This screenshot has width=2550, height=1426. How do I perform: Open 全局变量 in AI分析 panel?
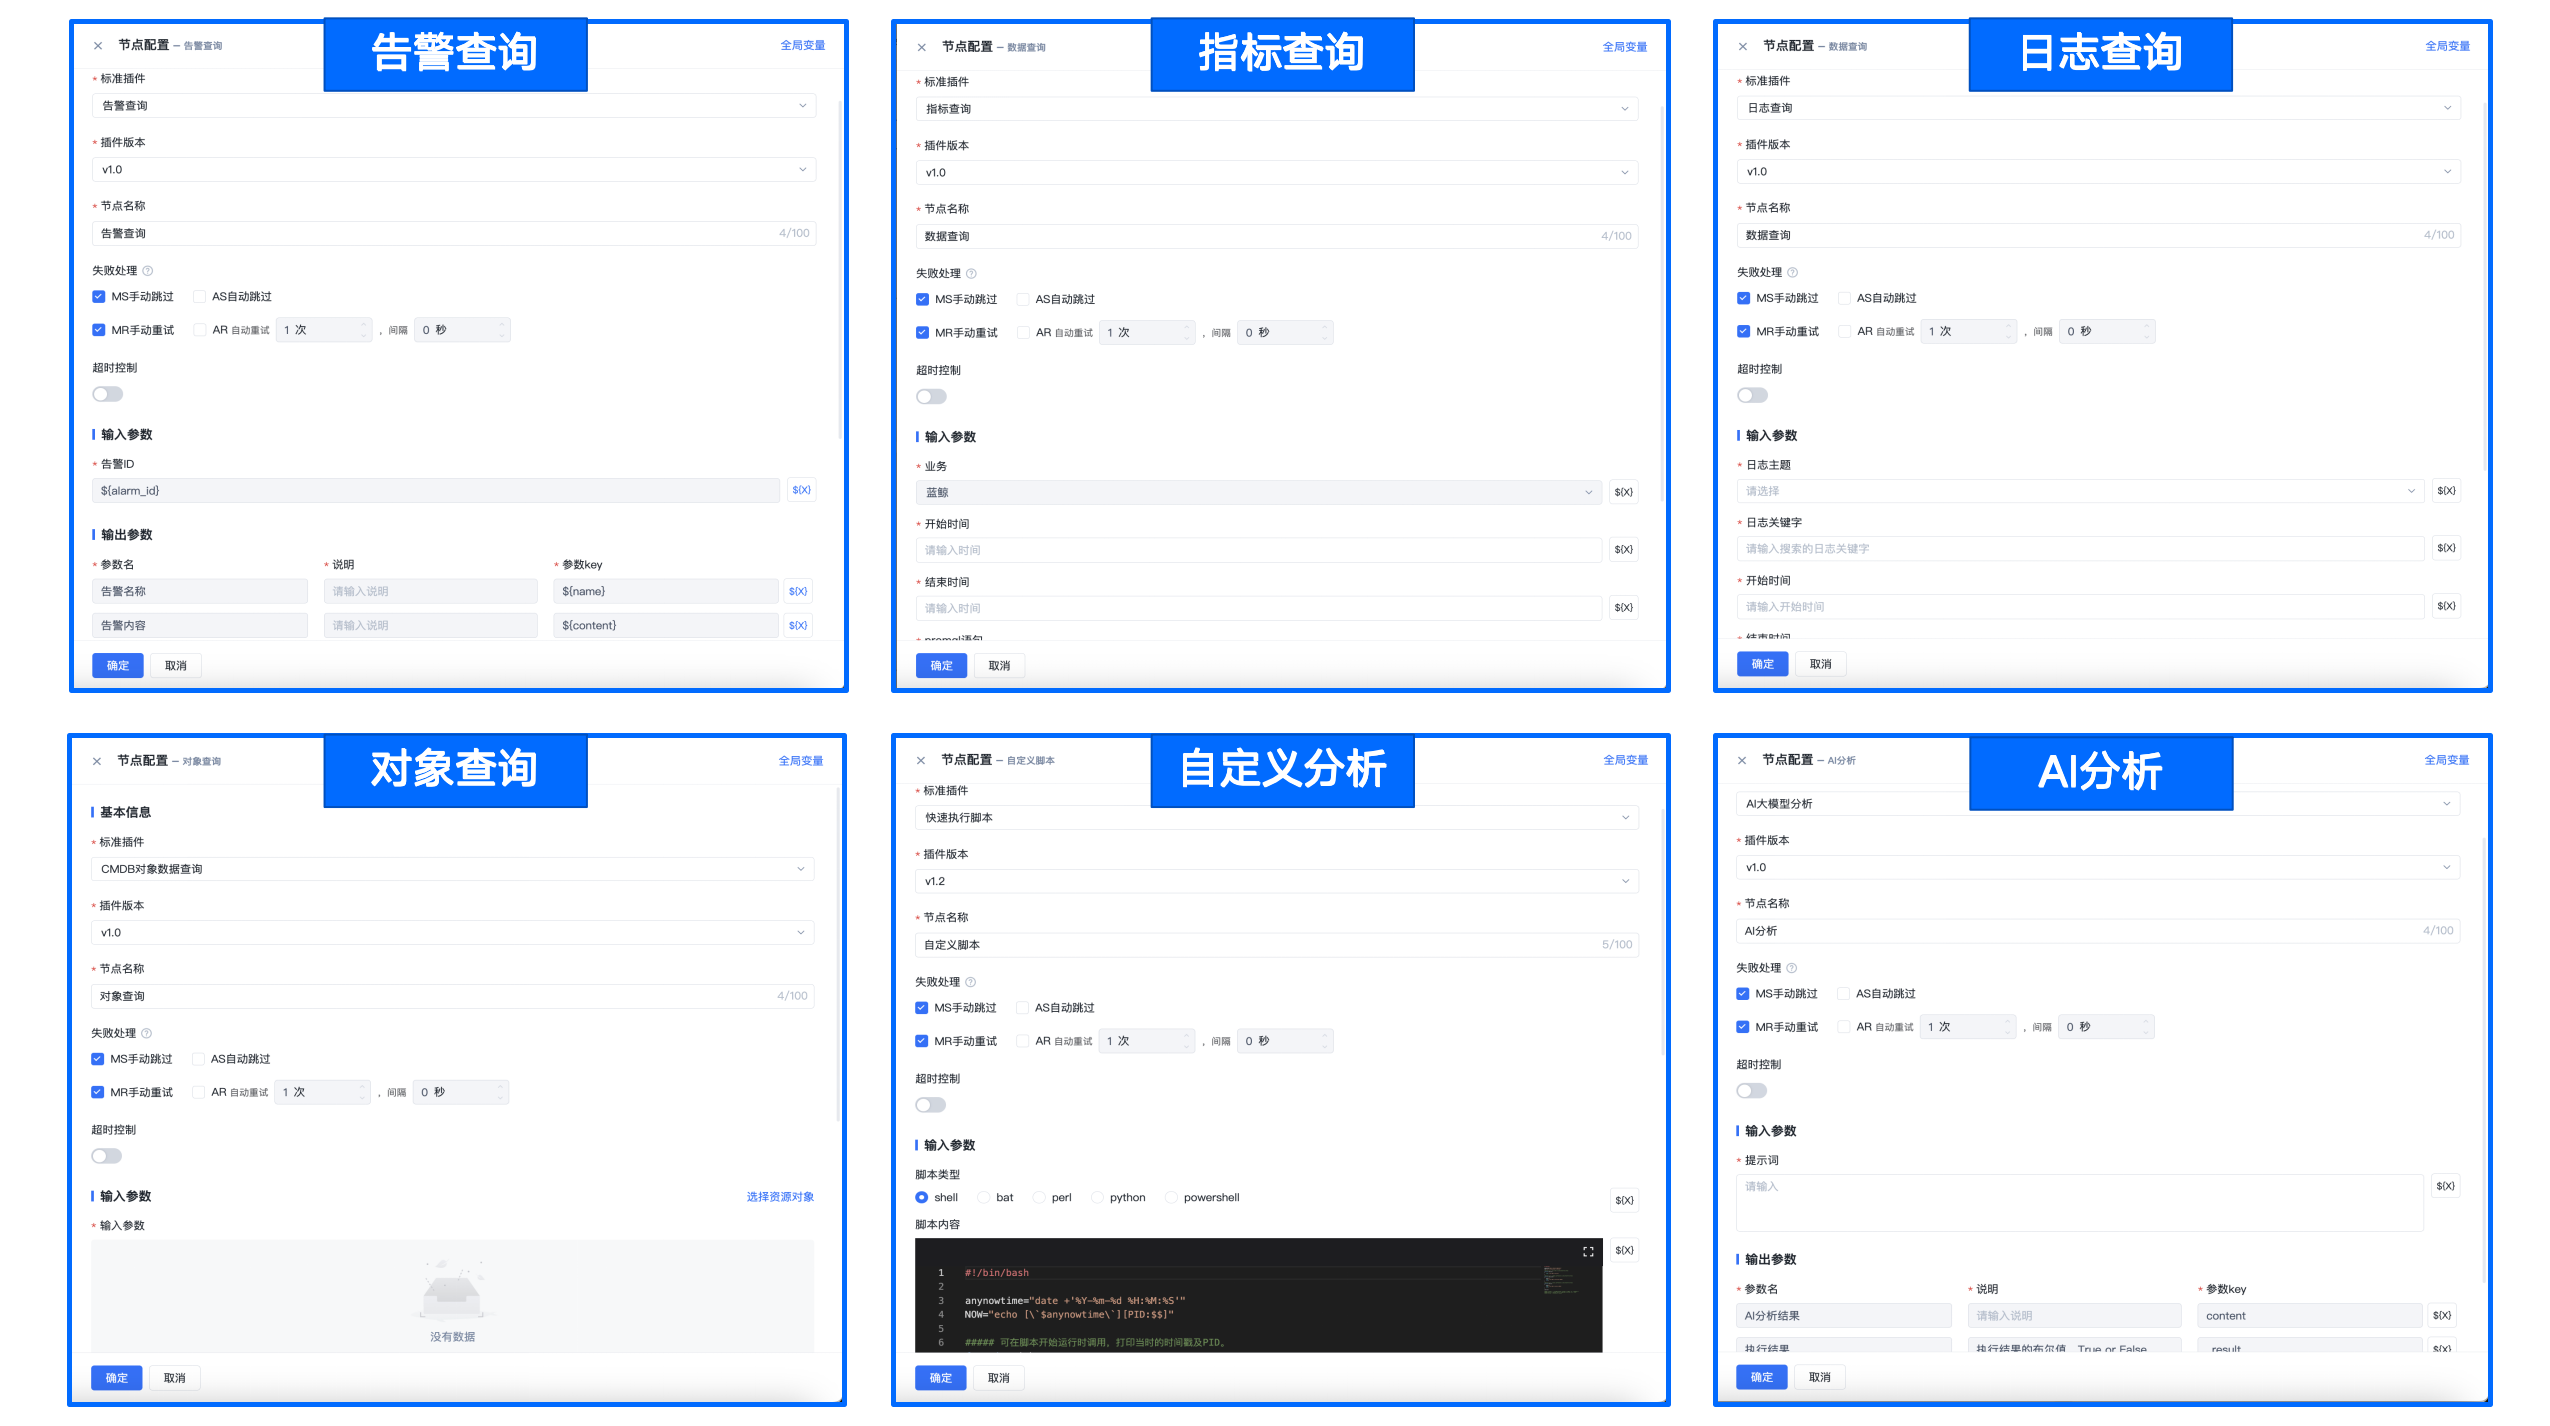2446,760
